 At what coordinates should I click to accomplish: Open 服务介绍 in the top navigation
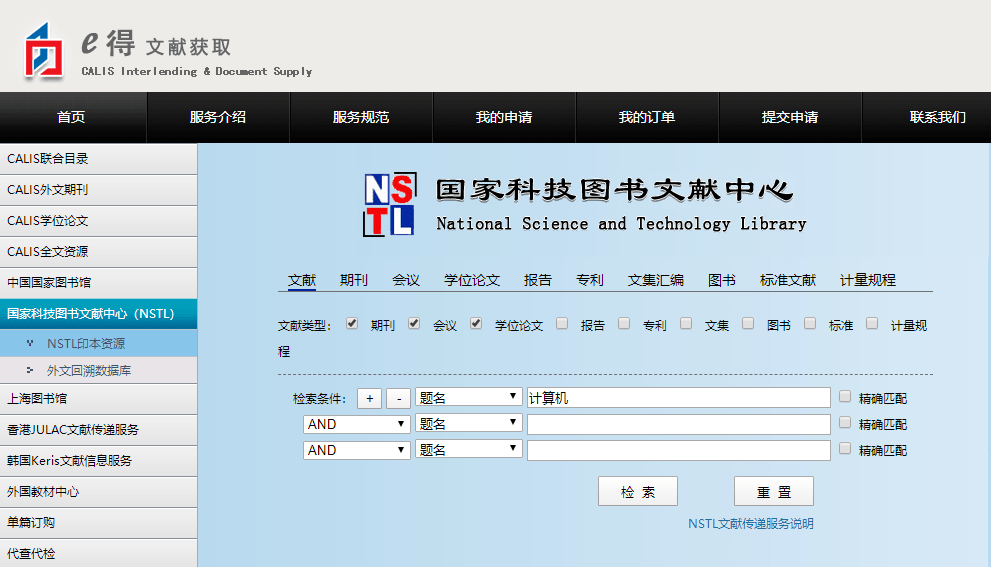coord(218,117)
